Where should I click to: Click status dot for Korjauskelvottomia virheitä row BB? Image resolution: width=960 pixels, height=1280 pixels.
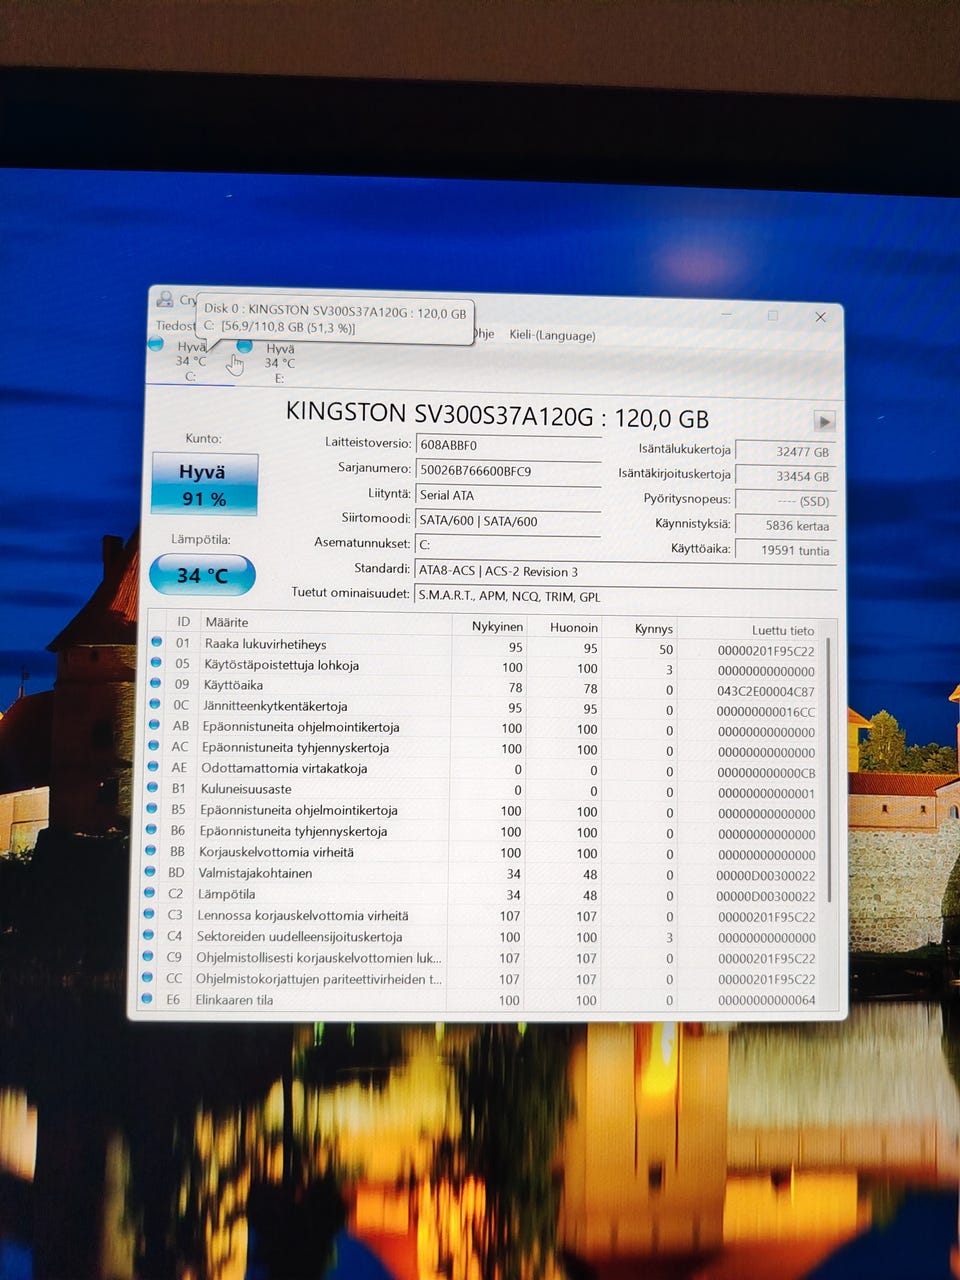151,850
